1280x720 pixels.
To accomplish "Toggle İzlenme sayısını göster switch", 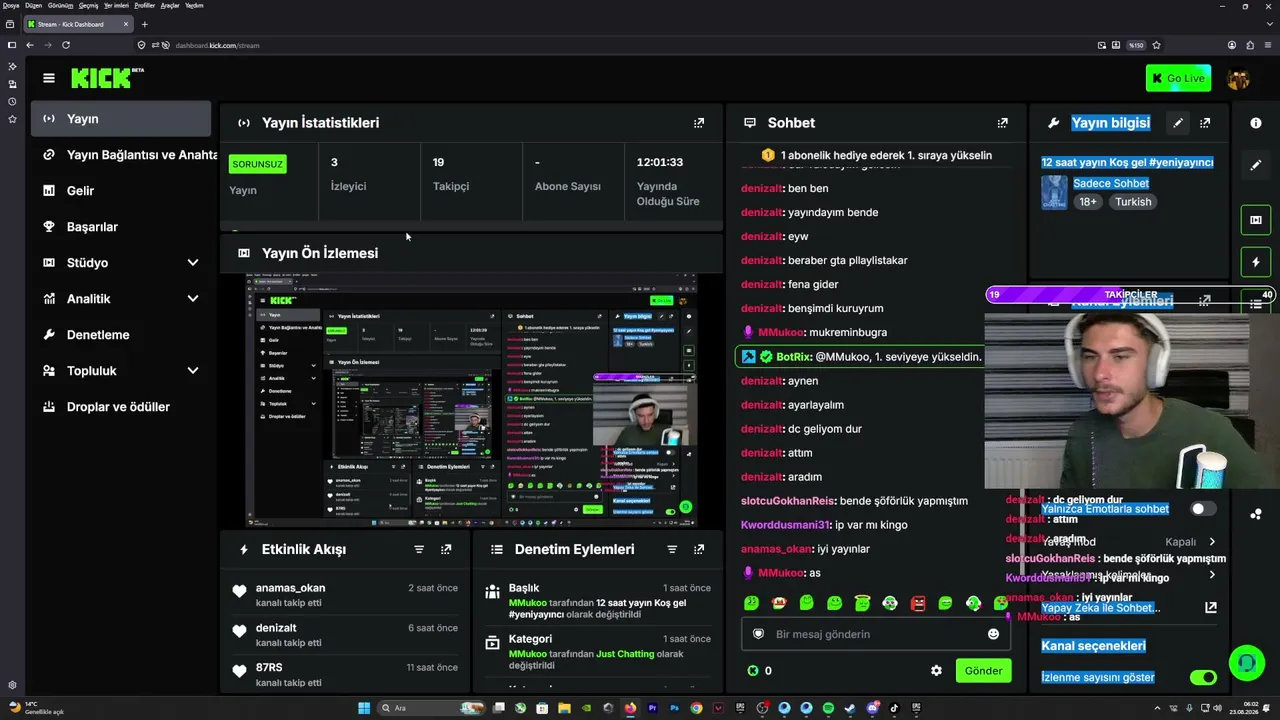I will click(1203, 678).
